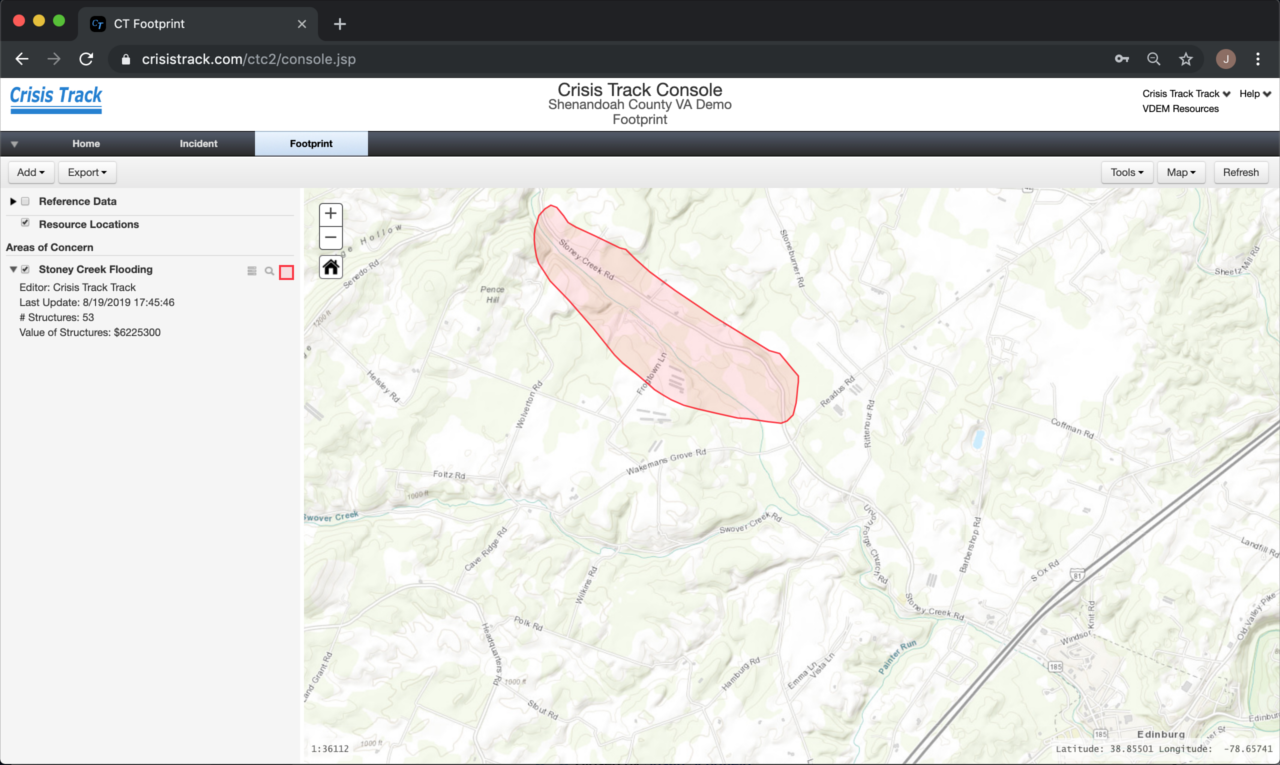Image resolution: width=1280 pixels, height=765 pixels.
Task: Click the key icon in the address bar
Action: click(x=1121, y=58)
